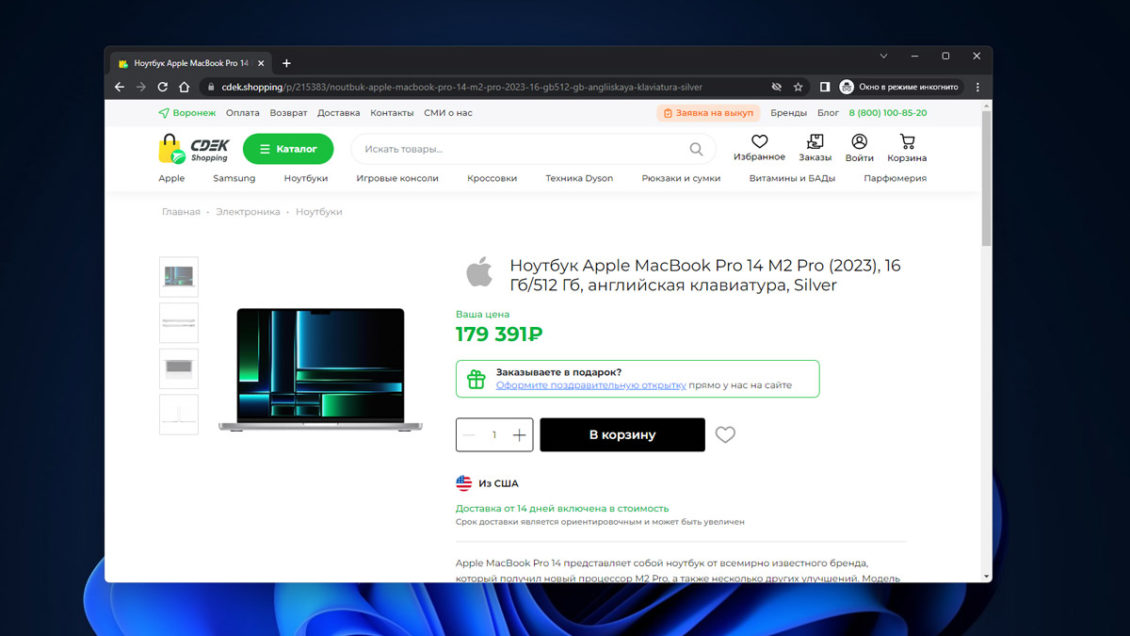
Task: Increase quantity with the plus button
Action: point(519,435)
